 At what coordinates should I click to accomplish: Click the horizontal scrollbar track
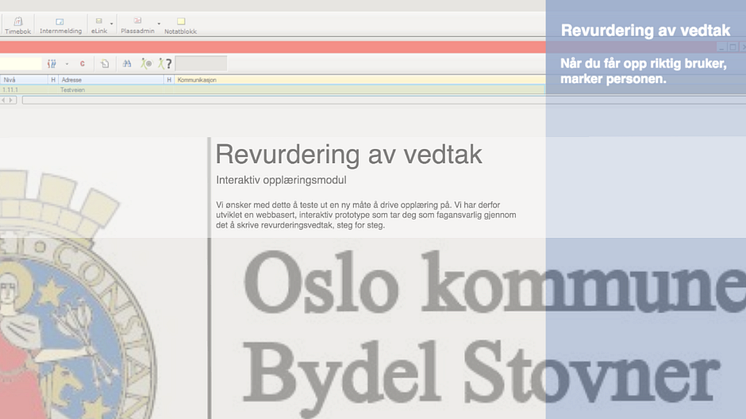pos(383,100)
